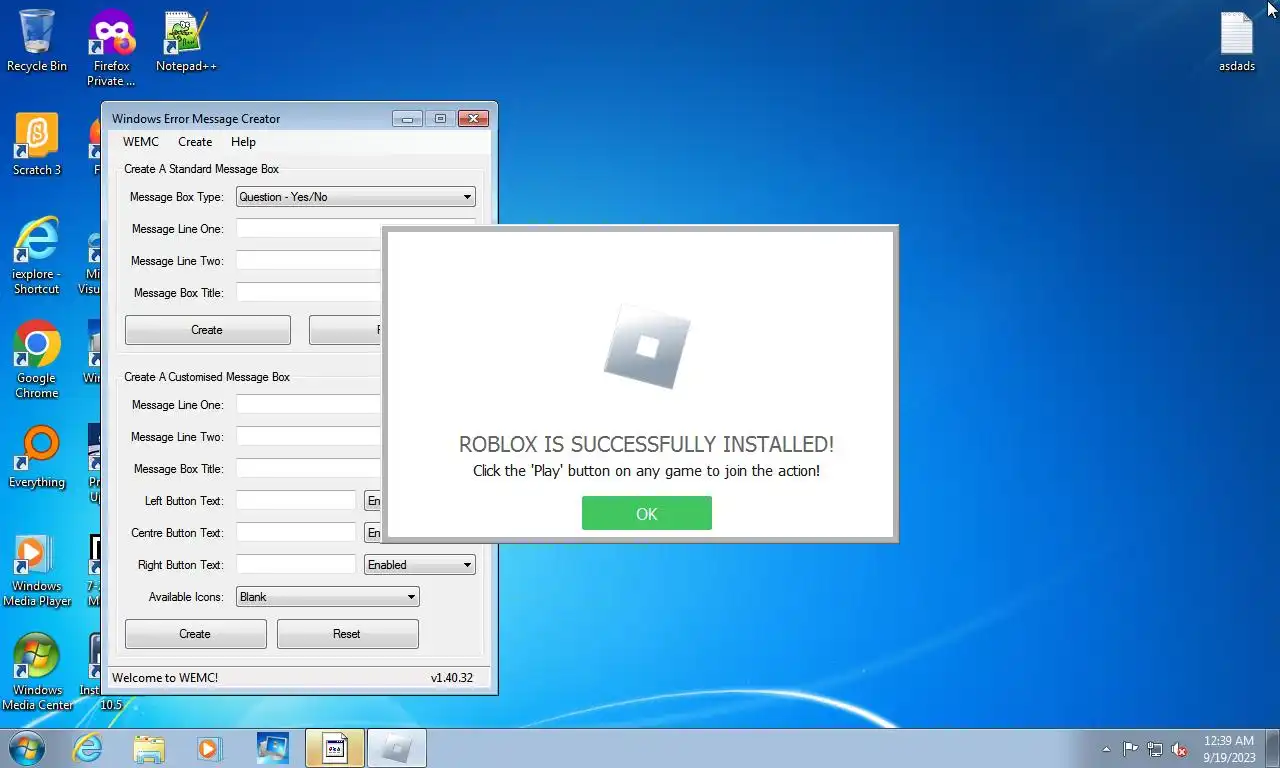Open the Action Center flag tray icon
Screen dimensions: 1280x768
click(1130, 749)
